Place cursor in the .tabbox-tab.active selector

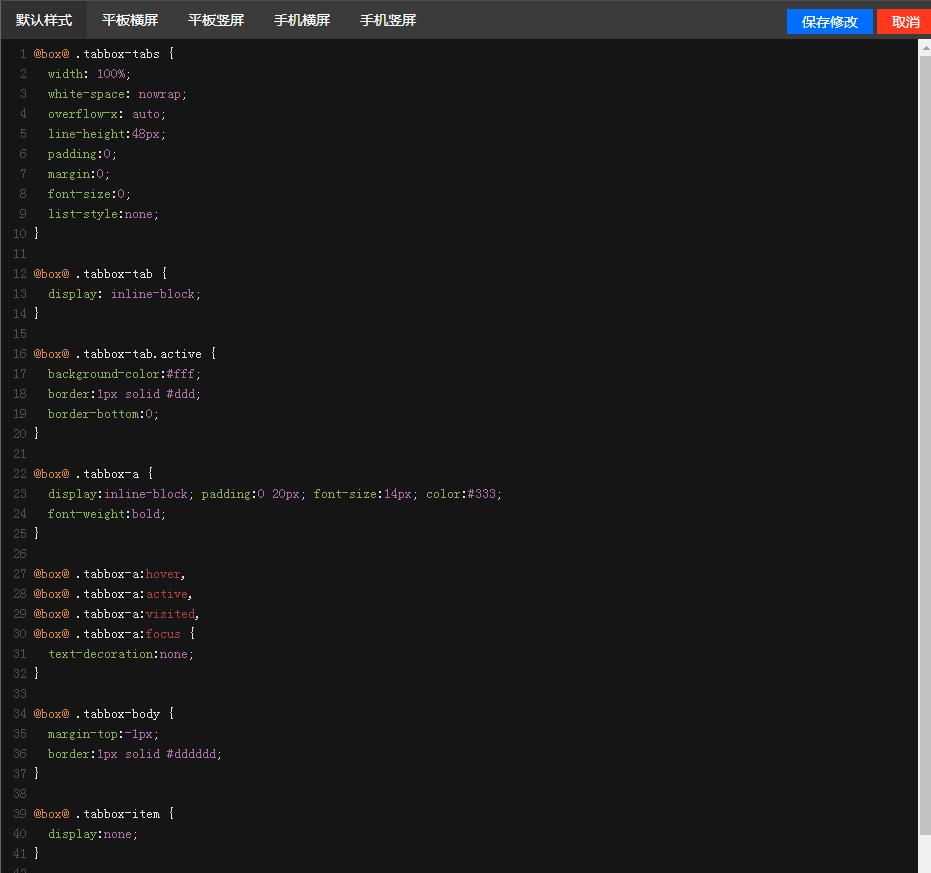pos(137,354)
